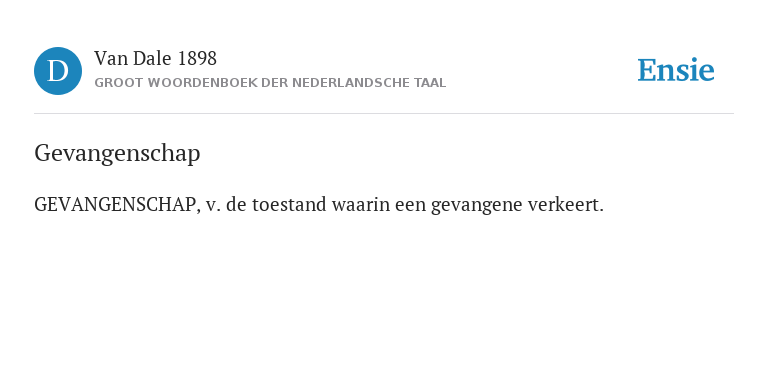This screenshot has height=384, width=768.
Task: Open the Ensie logo
Action: (675, 70)
